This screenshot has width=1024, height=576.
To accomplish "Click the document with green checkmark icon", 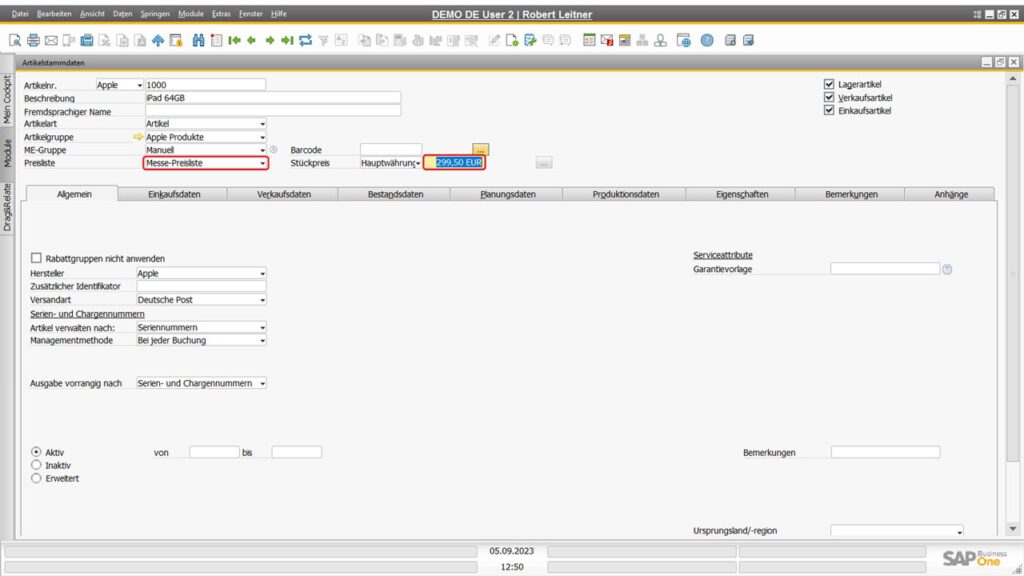I will point(530,40).
